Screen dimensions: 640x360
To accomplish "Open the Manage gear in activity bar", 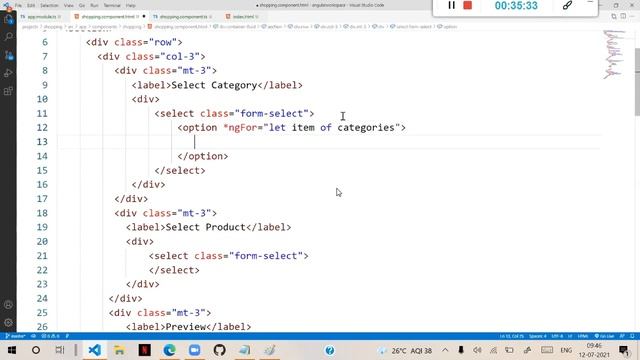I will pyautogui.click(x=8, y=323).
